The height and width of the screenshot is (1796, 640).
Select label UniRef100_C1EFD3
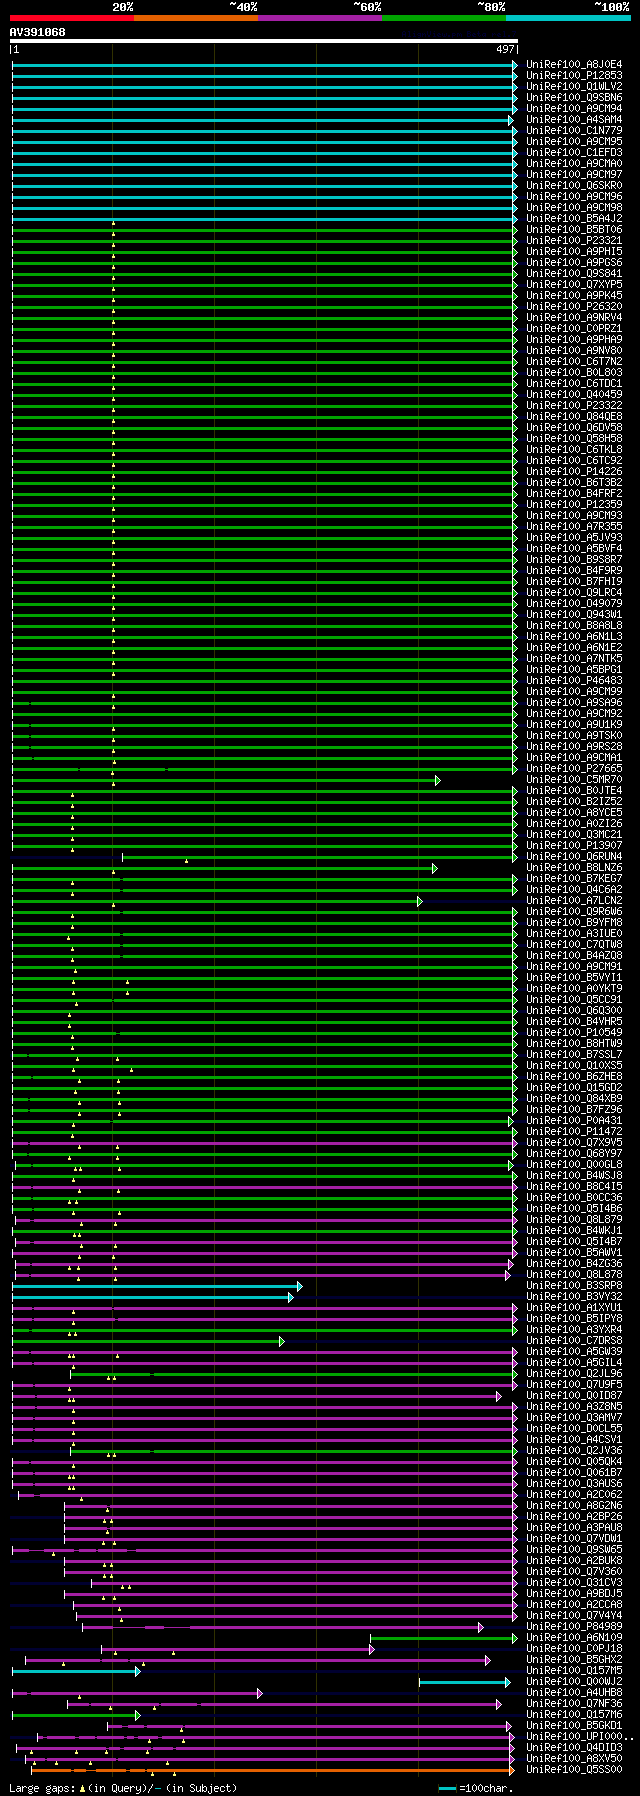click(574, 153)
